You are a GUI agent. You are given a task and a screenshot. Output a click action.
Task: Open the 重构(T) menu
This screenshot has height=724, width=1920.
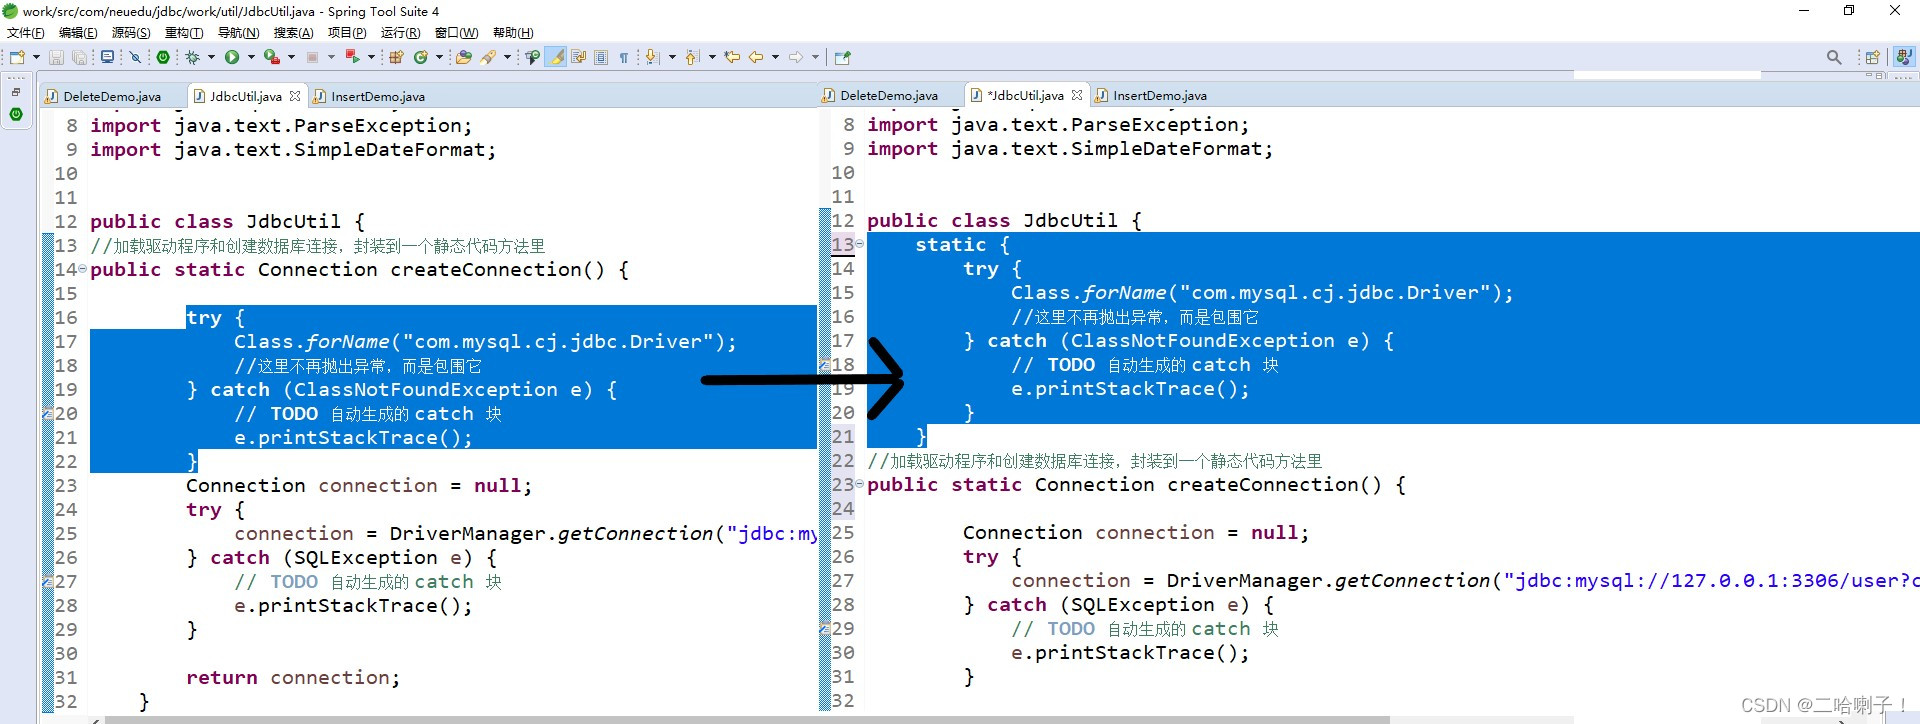click(184, 33)
